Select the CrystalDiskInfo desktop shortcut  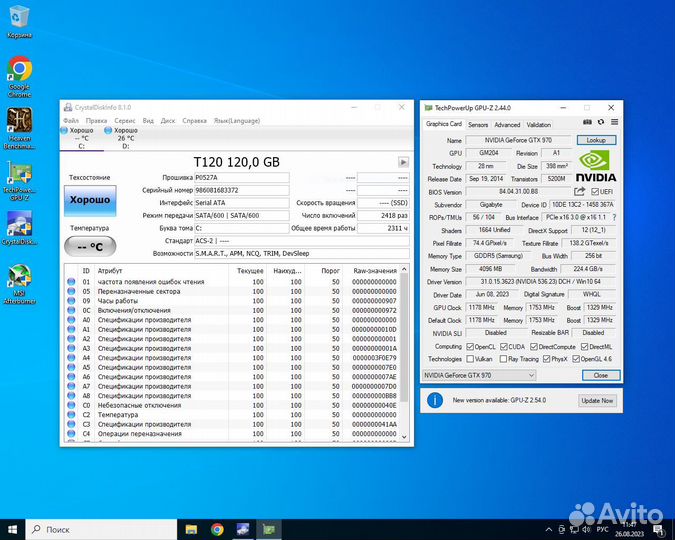(19, 228)
